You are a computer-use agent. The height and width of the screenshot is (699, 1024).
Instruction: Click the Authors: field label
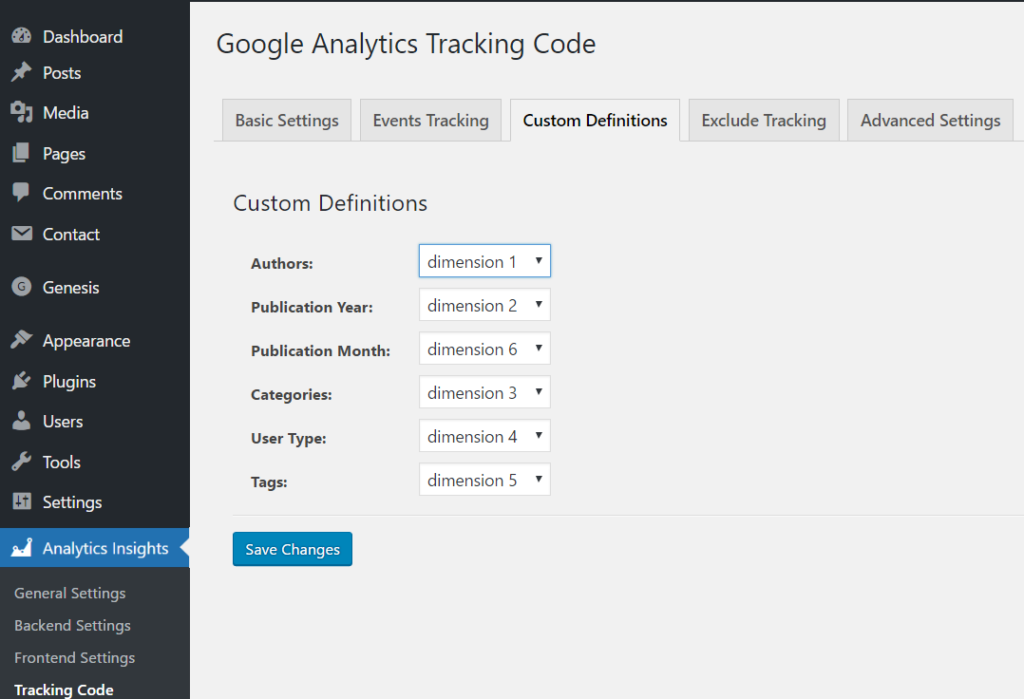[282, 263]
